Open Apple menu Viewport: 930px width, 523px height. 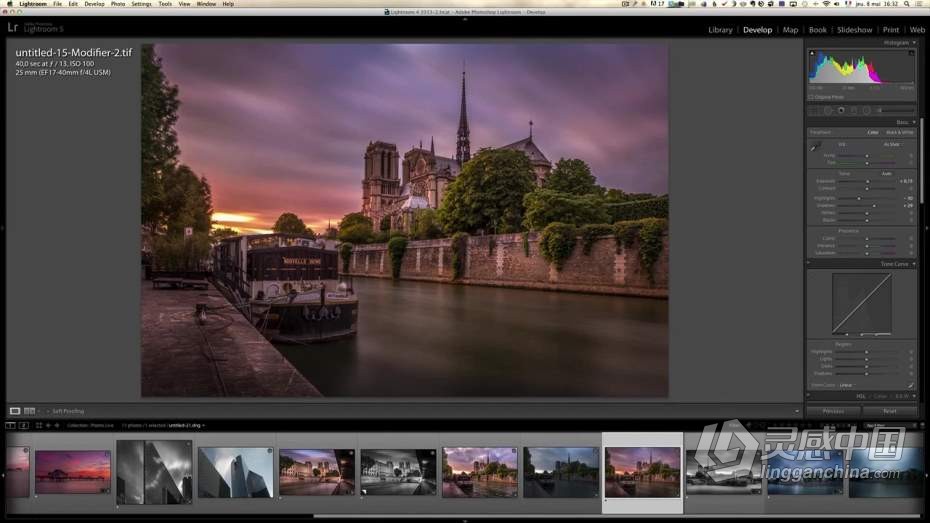[9, 4]
